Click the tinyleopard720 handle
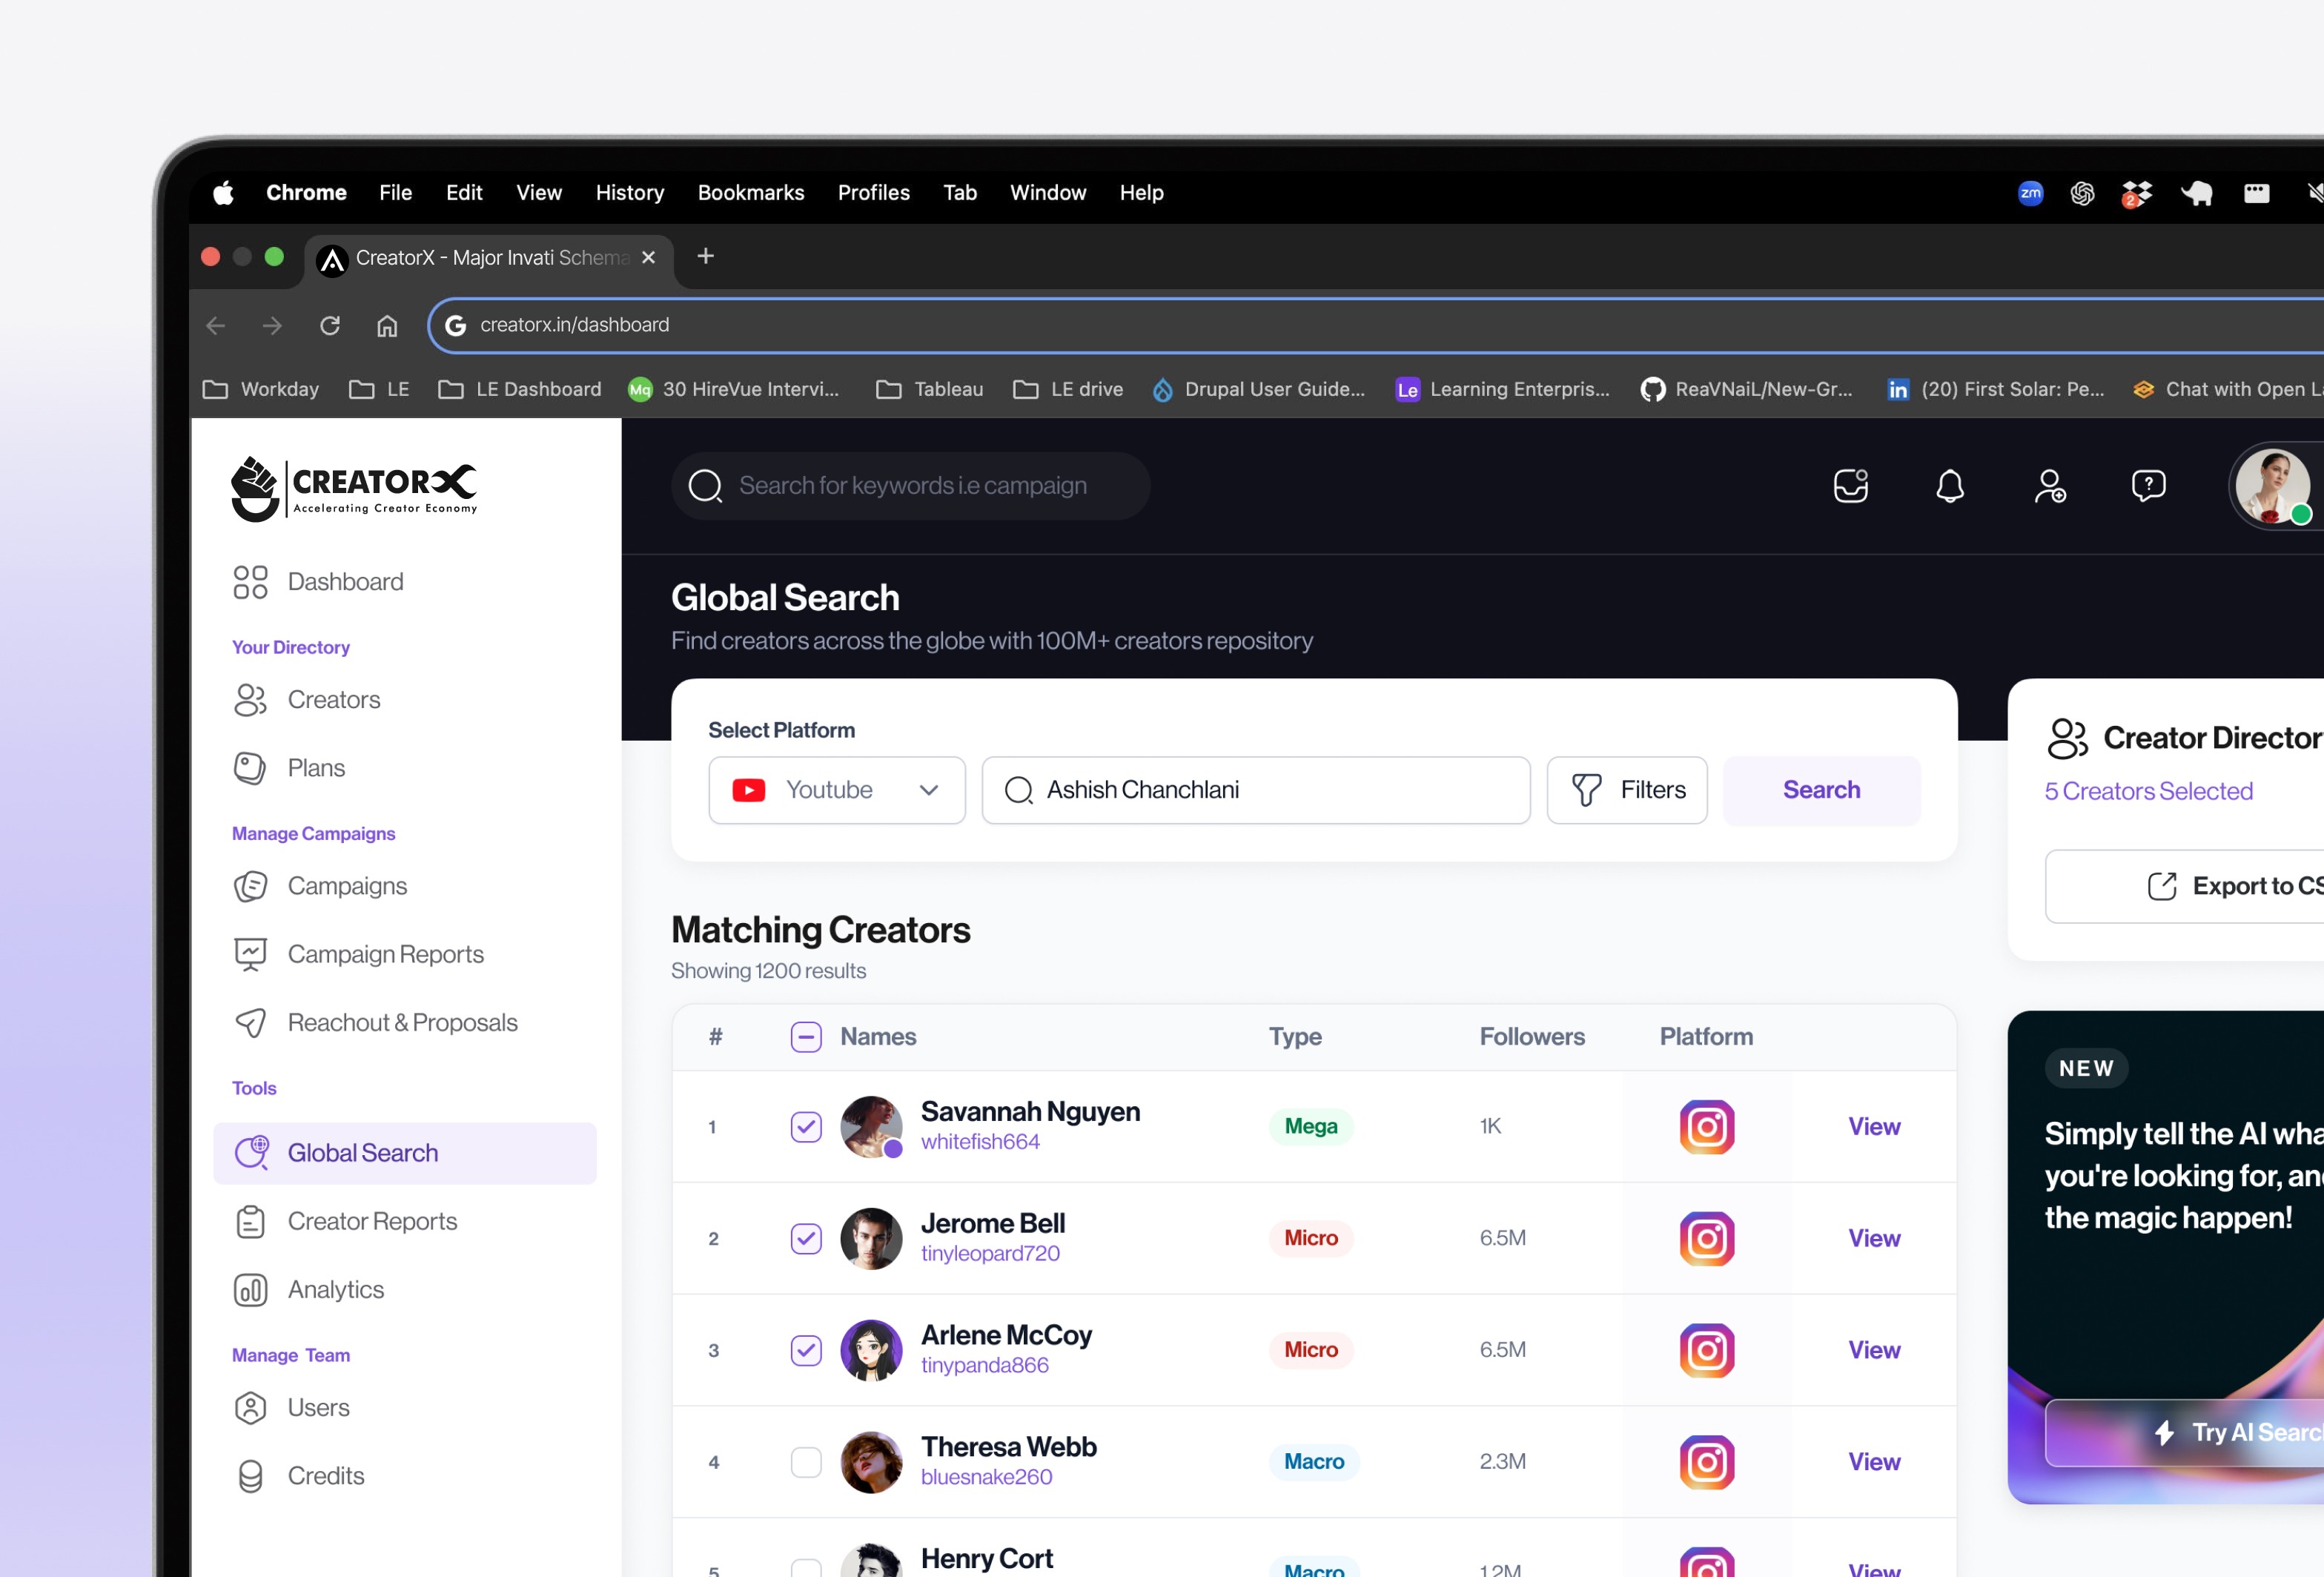Screen dimensions: 2324x1577 point(990,1254)
